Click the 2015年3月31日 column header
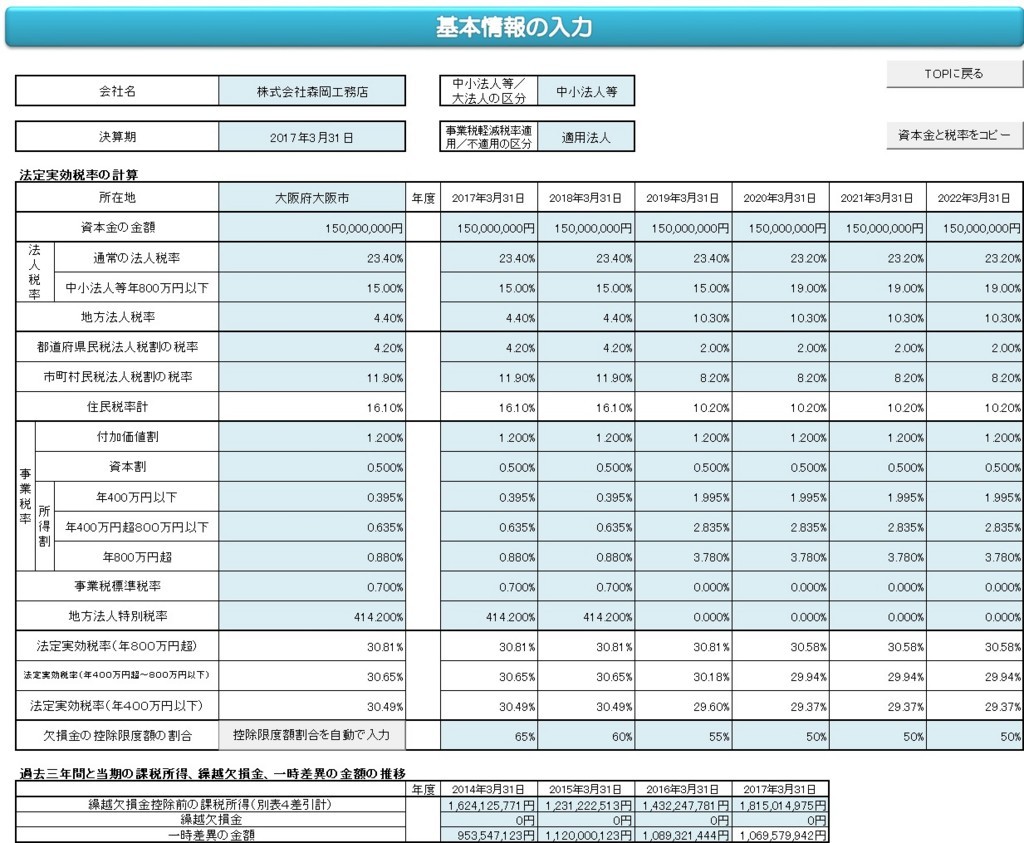The width and height of the screenshot is (1024, 843). [x=586, y=789]
